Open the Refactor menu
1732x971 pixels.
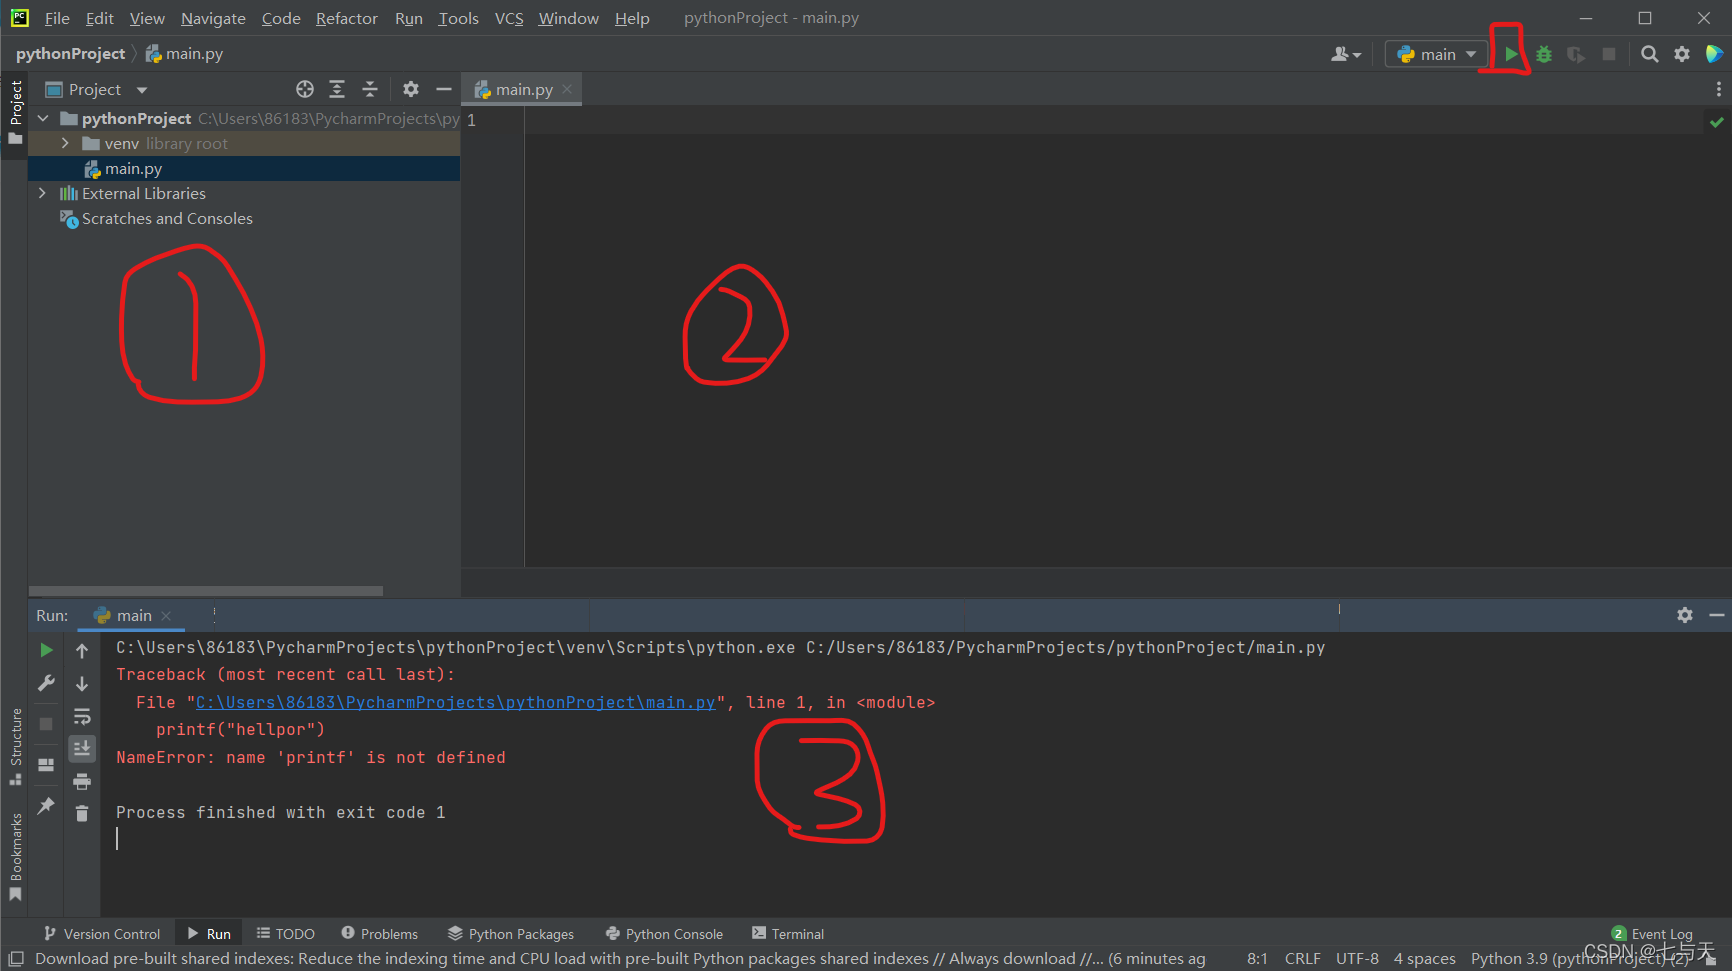click(347, 18)
